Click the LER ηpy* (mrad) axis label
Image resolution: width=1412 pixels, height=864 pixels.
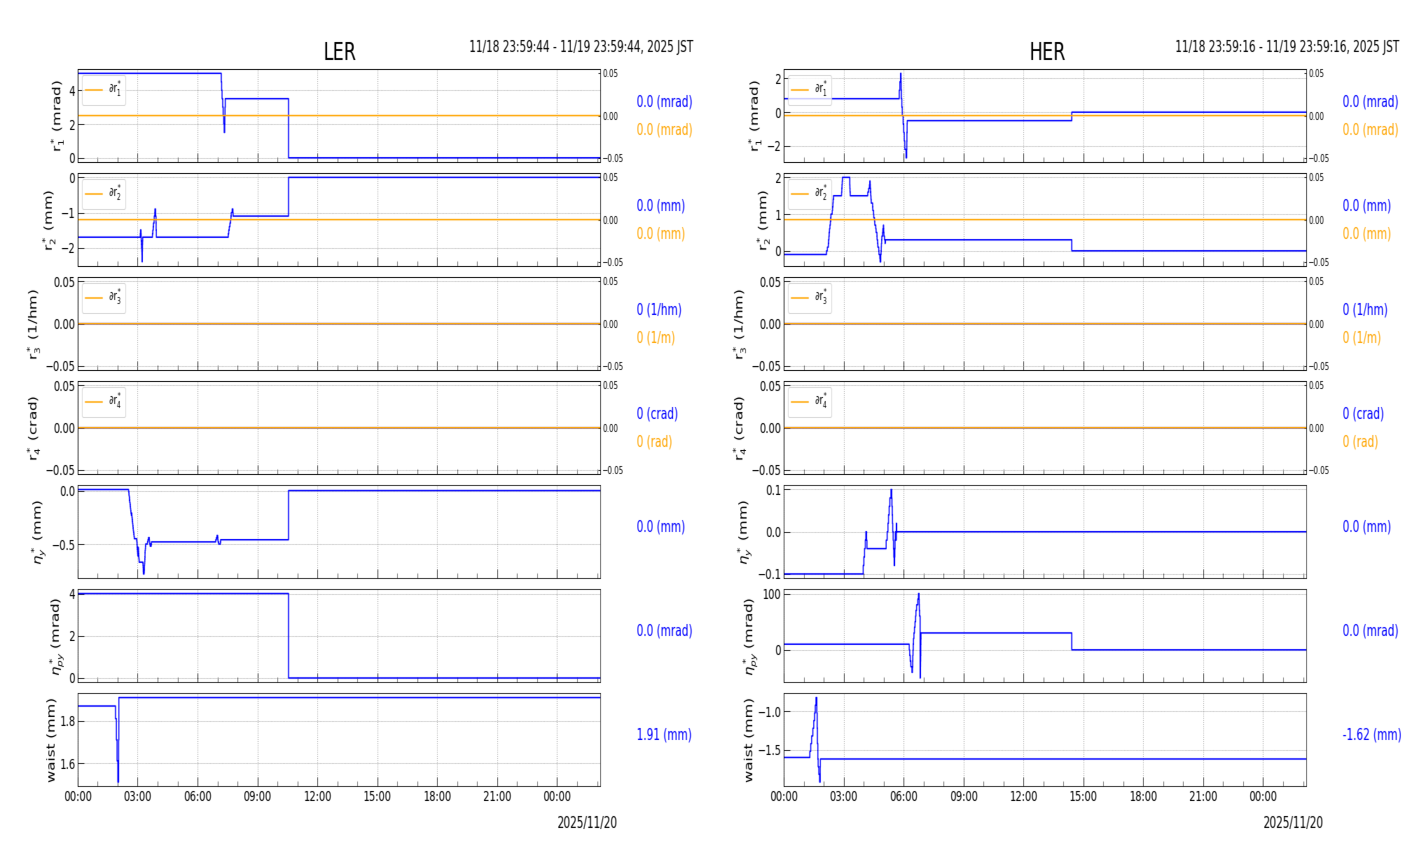click(55, 636)
